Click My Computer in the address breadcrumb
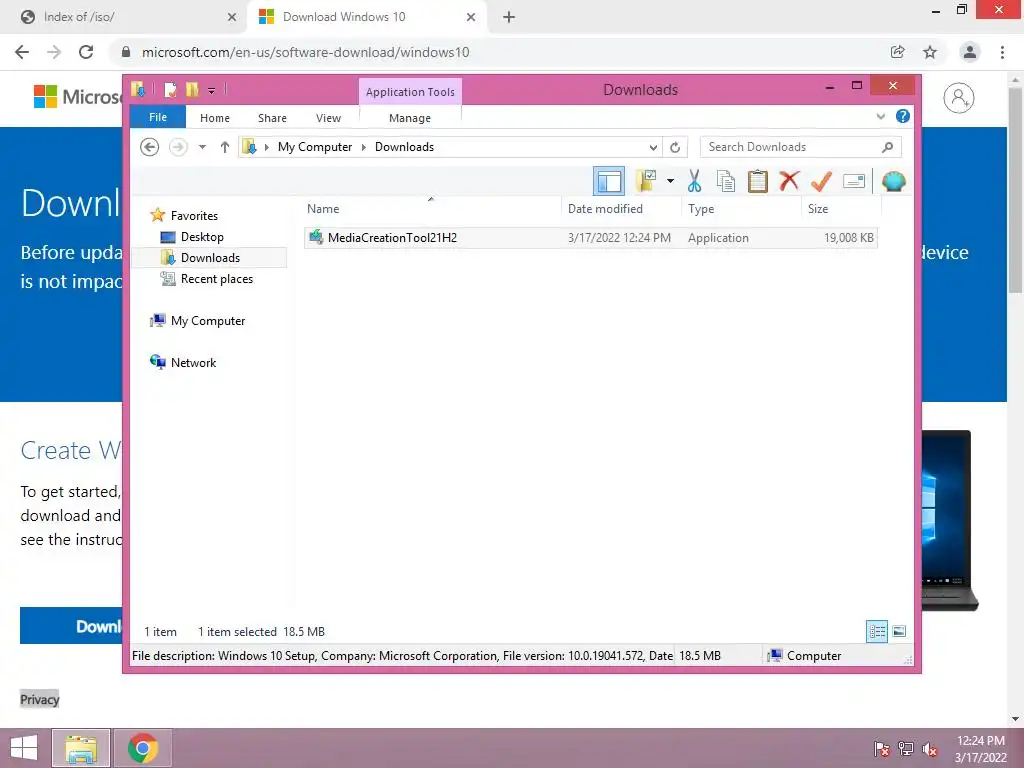Image resolution: width=1024 pixels, height=768 pixels. tap(315, 147)
